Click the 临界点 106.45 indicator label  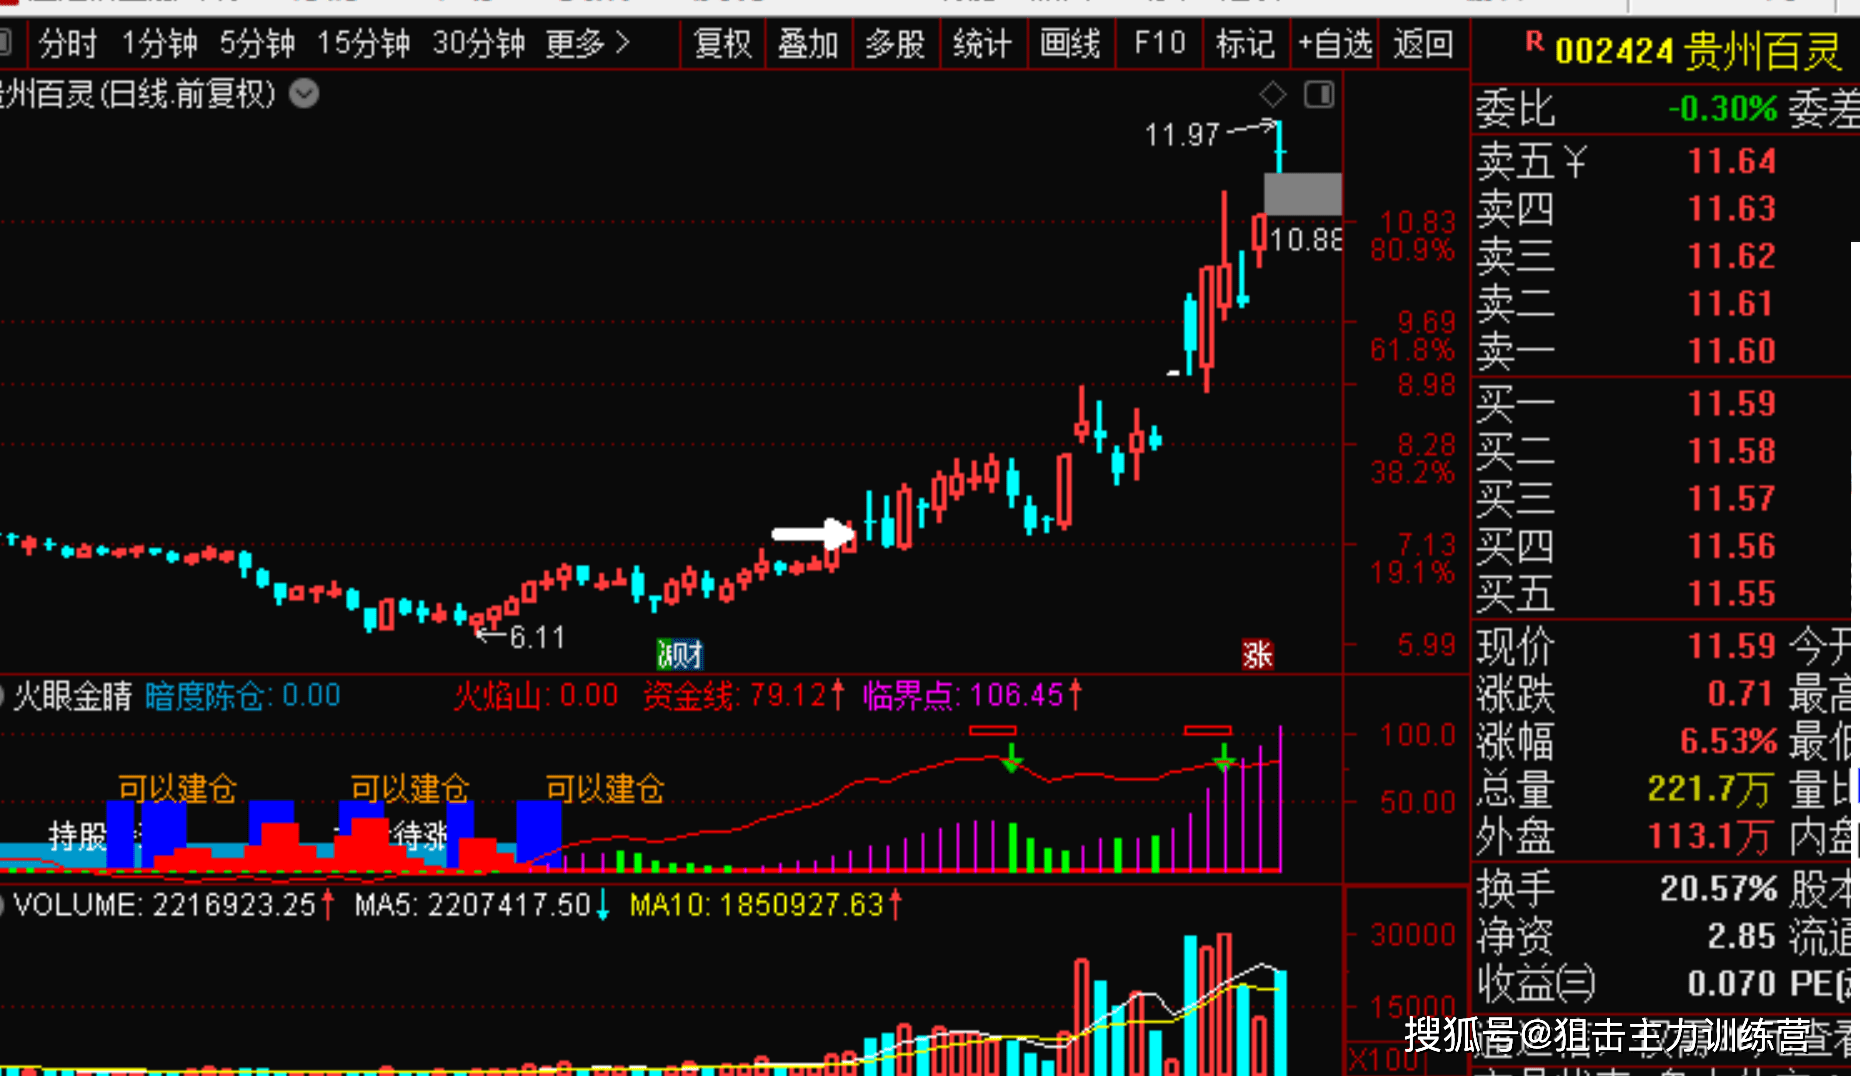coord(973,694)
